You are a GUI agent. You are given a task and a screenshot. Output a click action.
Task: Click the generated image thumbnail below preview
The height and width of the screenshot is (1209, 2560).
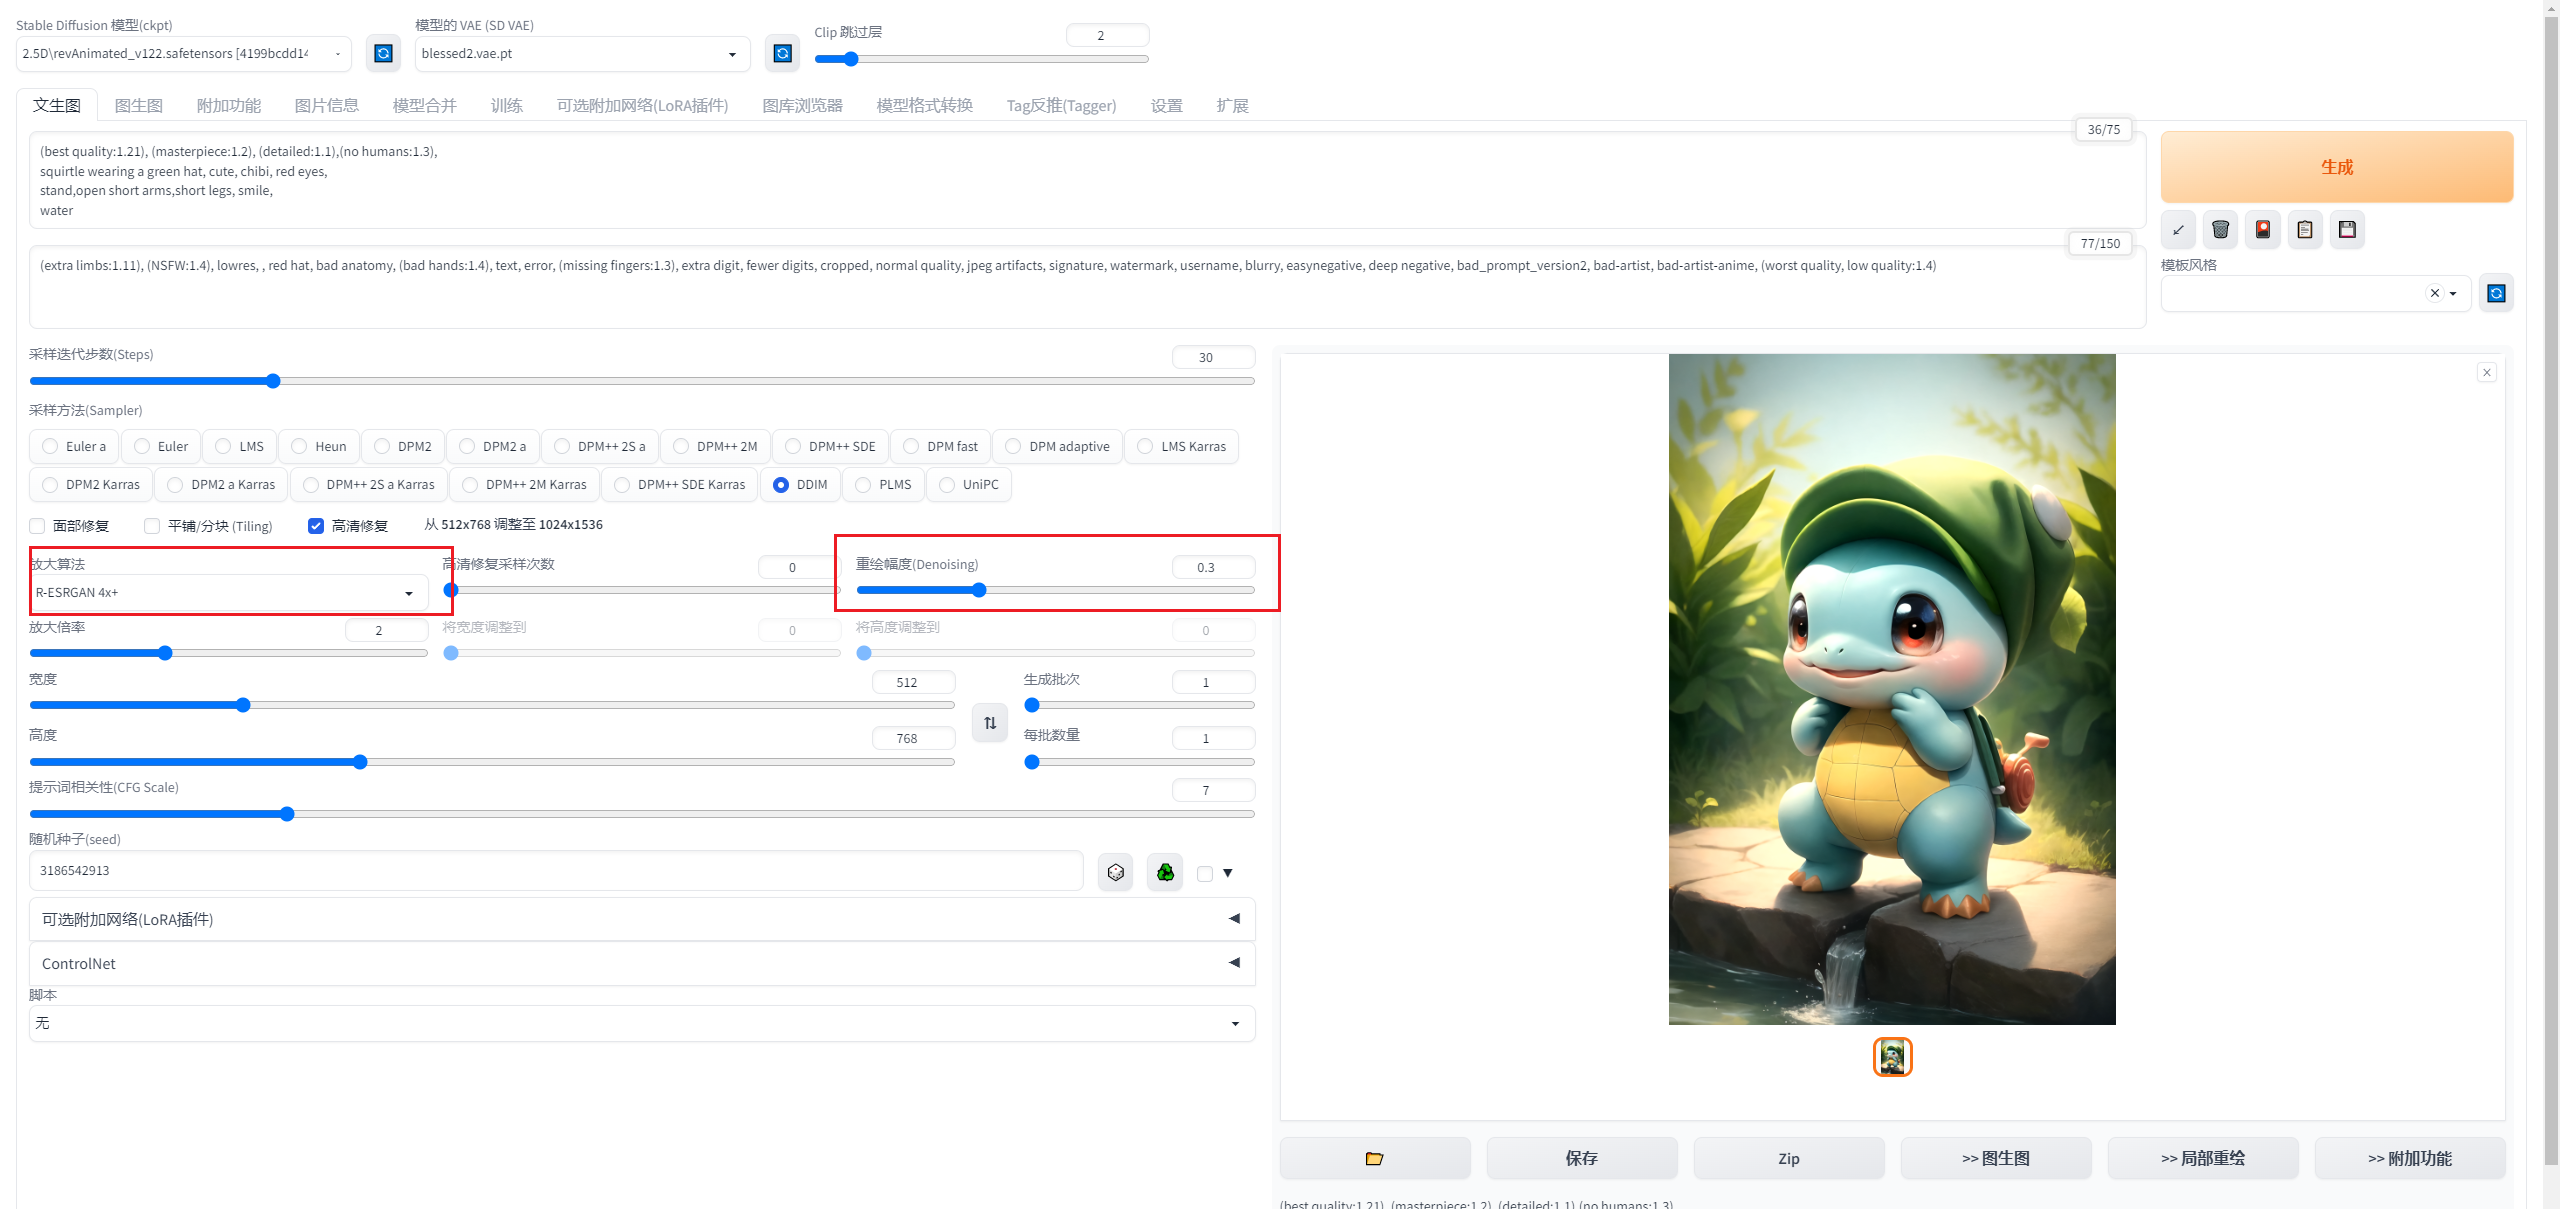pos(1892,1057)
